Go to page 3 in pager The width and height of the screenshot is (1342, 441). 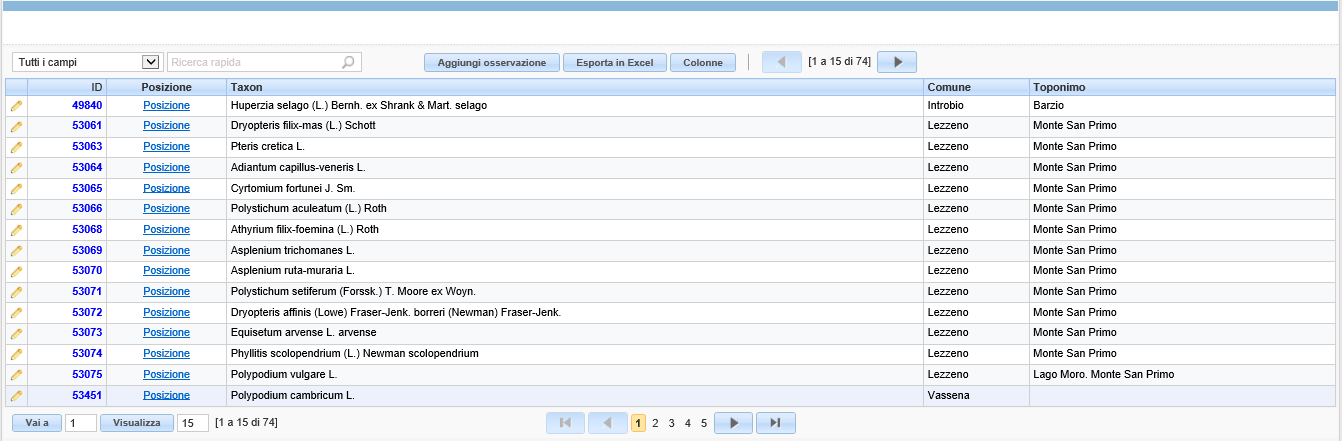click(x=671, y=423)
